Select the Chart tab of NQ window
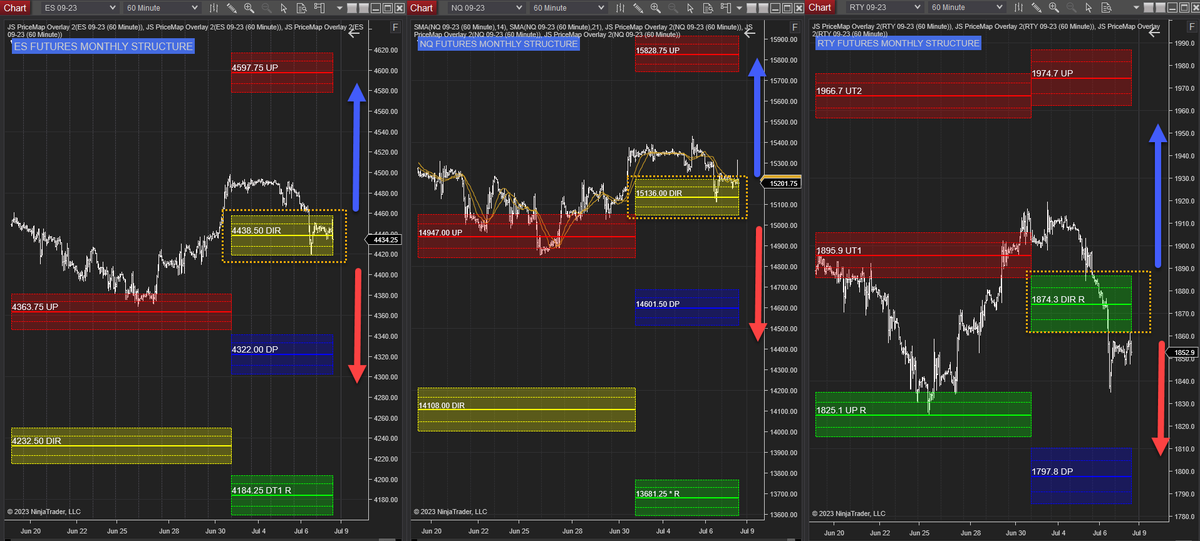 pyautogui.click(x=421, y=8)
